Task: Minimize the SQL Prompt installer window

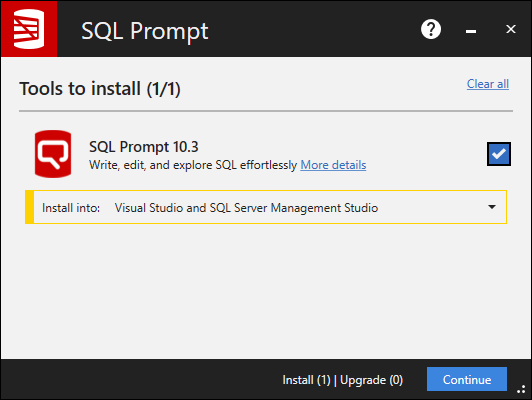Action: [471, 31]
